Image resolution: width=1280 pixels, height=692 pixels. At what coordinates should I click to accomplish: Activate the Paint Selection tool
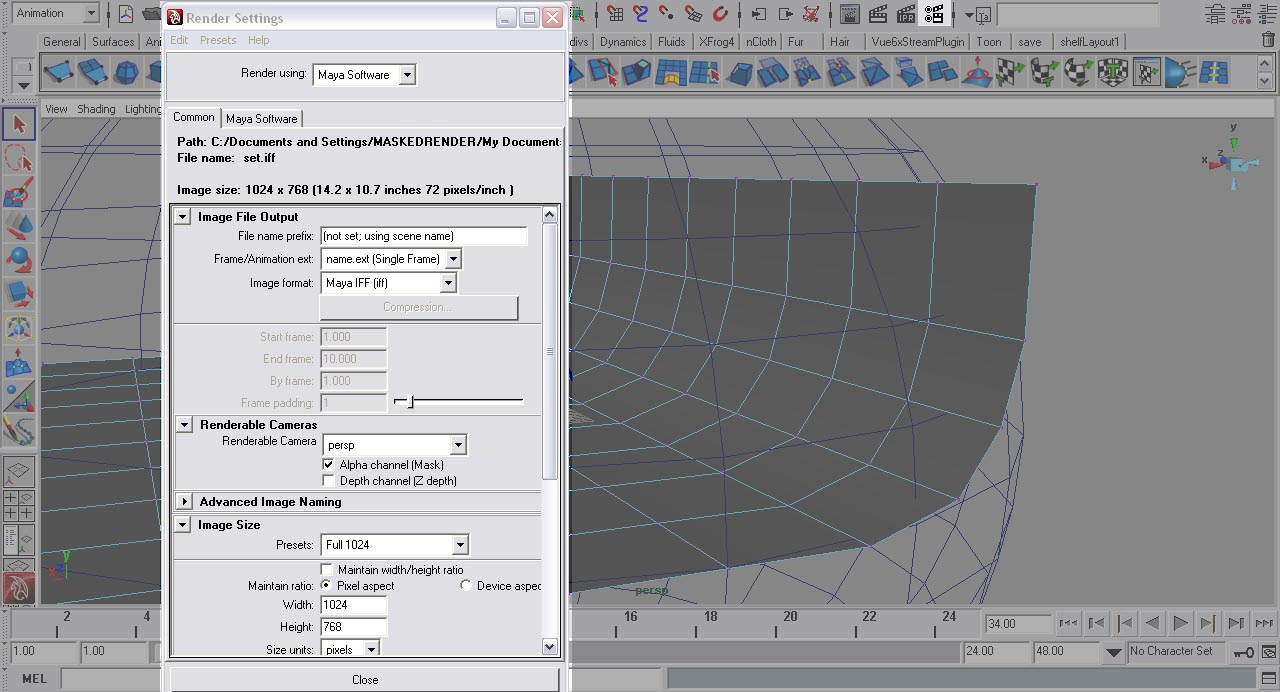(19, 192)
